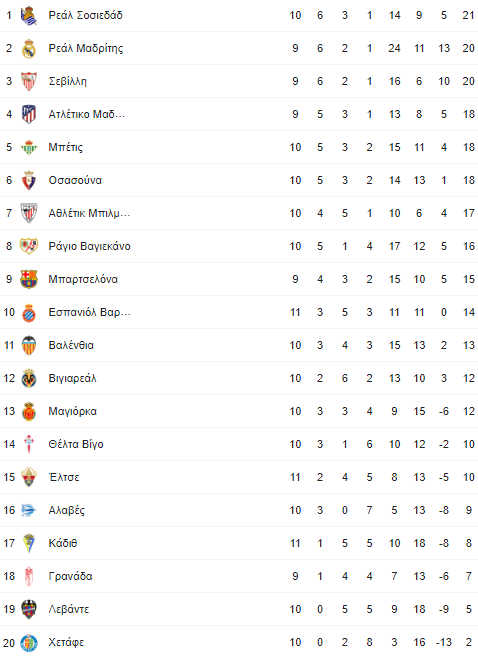The width and height of the screenshot is (478, 665).
Task: Click the Villarreal yellow crest icon
Action: coord(29,378)
